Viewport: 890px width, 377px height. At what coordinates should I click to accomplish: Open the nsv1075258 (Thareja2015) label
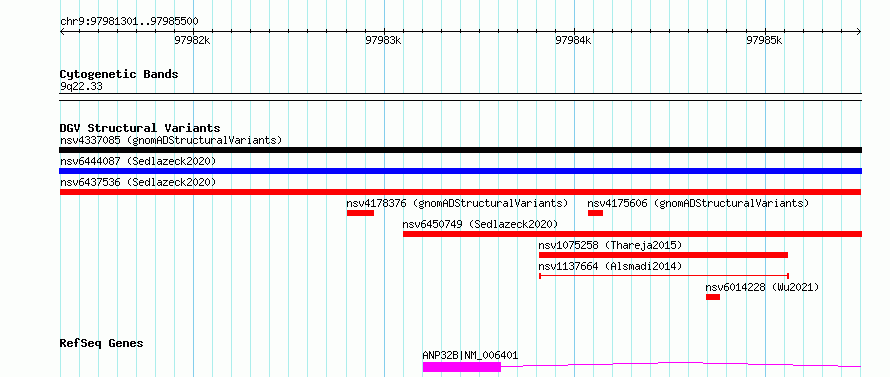tap(610, 245)
